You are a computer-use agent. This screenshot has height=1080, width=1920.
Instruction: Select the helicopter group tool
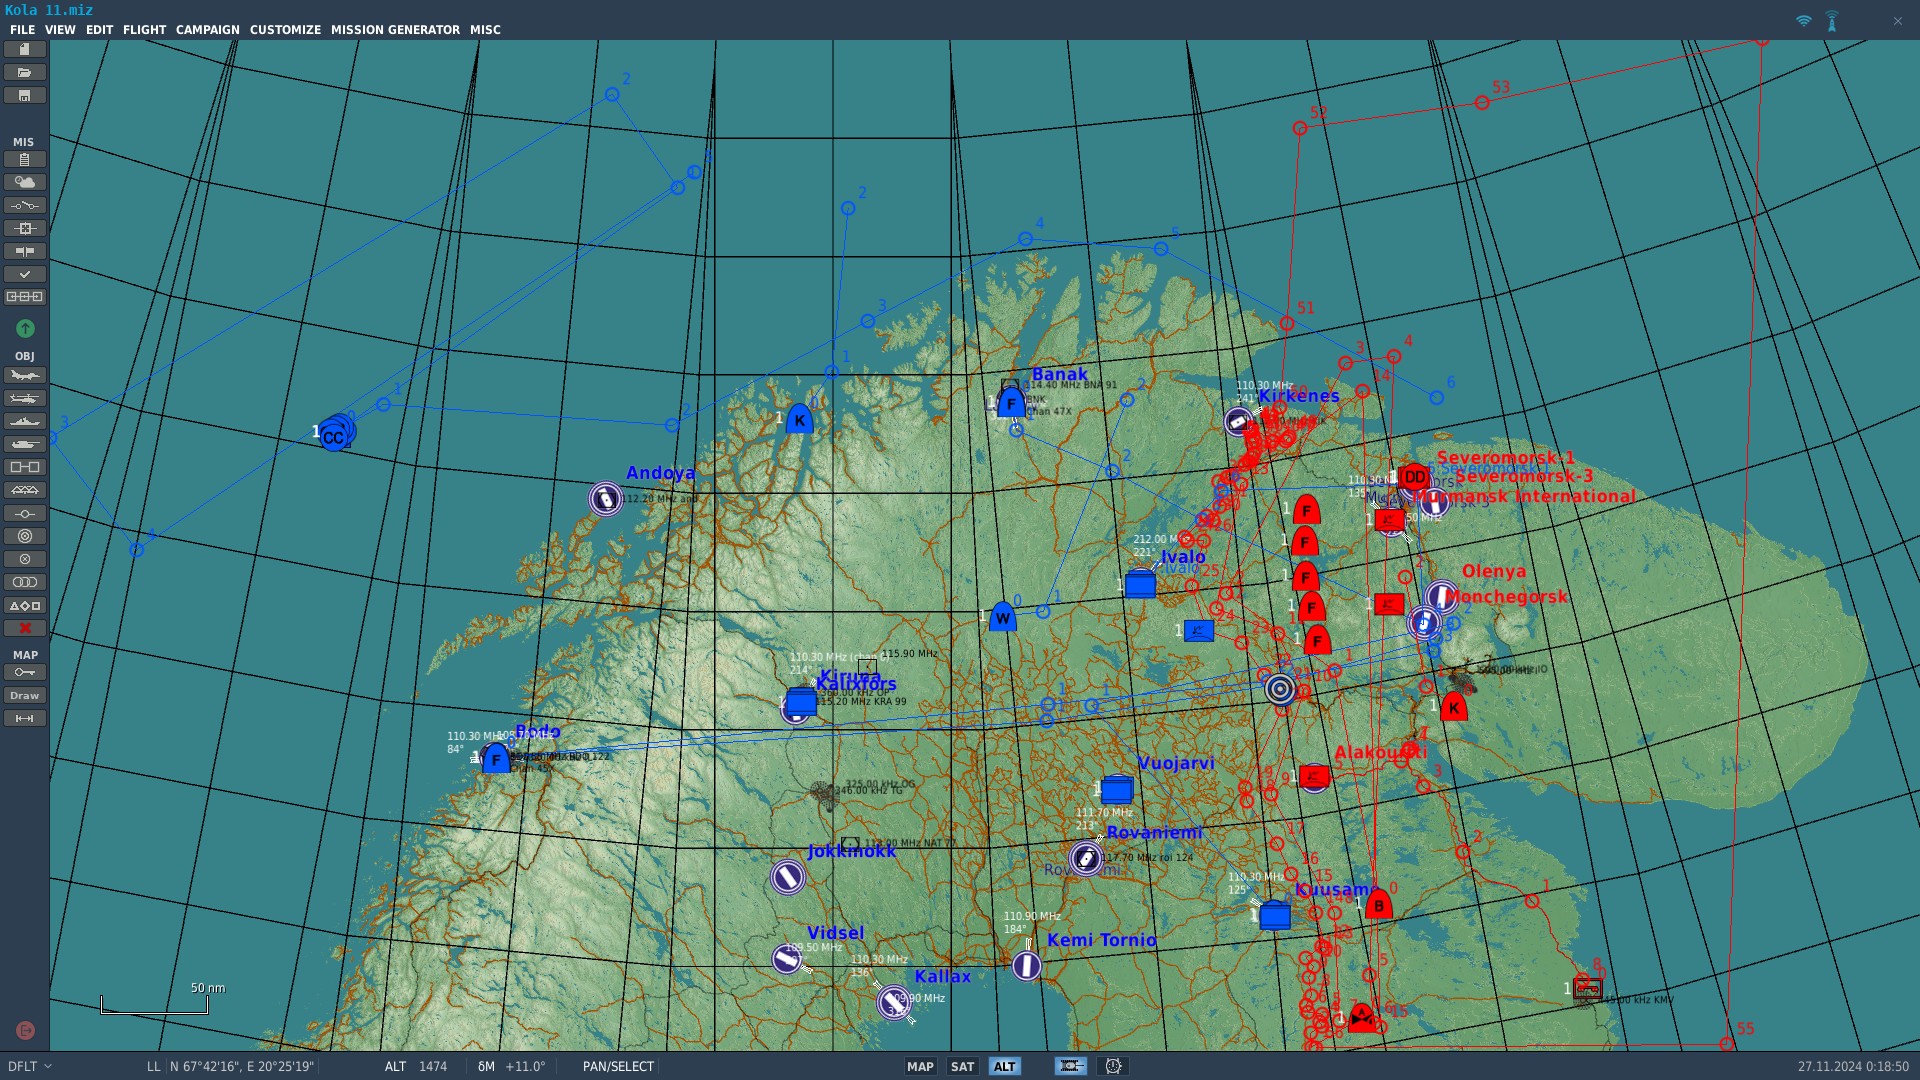[24, 398]
